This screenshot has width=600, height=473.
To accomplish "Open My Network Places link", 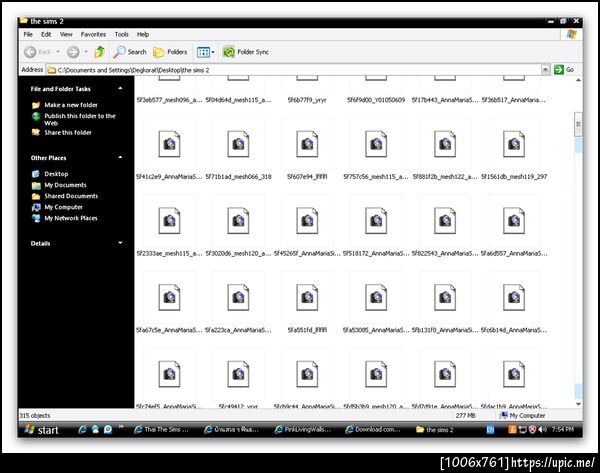I will click(x=71, y=218).
